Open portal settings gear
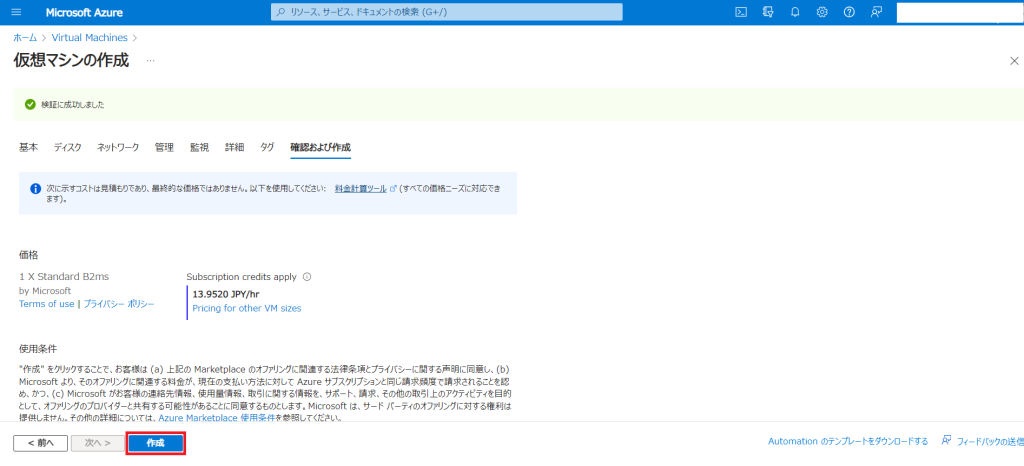1024x466 pixels. (822, 12)
